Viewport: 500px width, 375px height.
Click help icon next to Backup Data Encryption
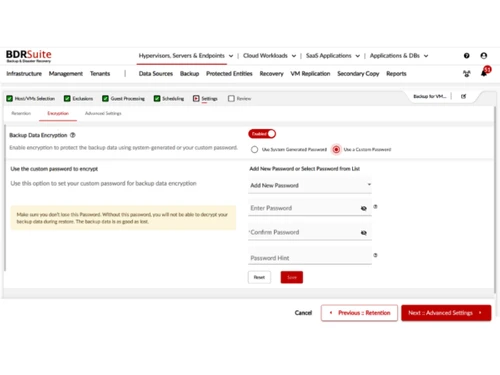pyautogui.click(x=73, y=135)
